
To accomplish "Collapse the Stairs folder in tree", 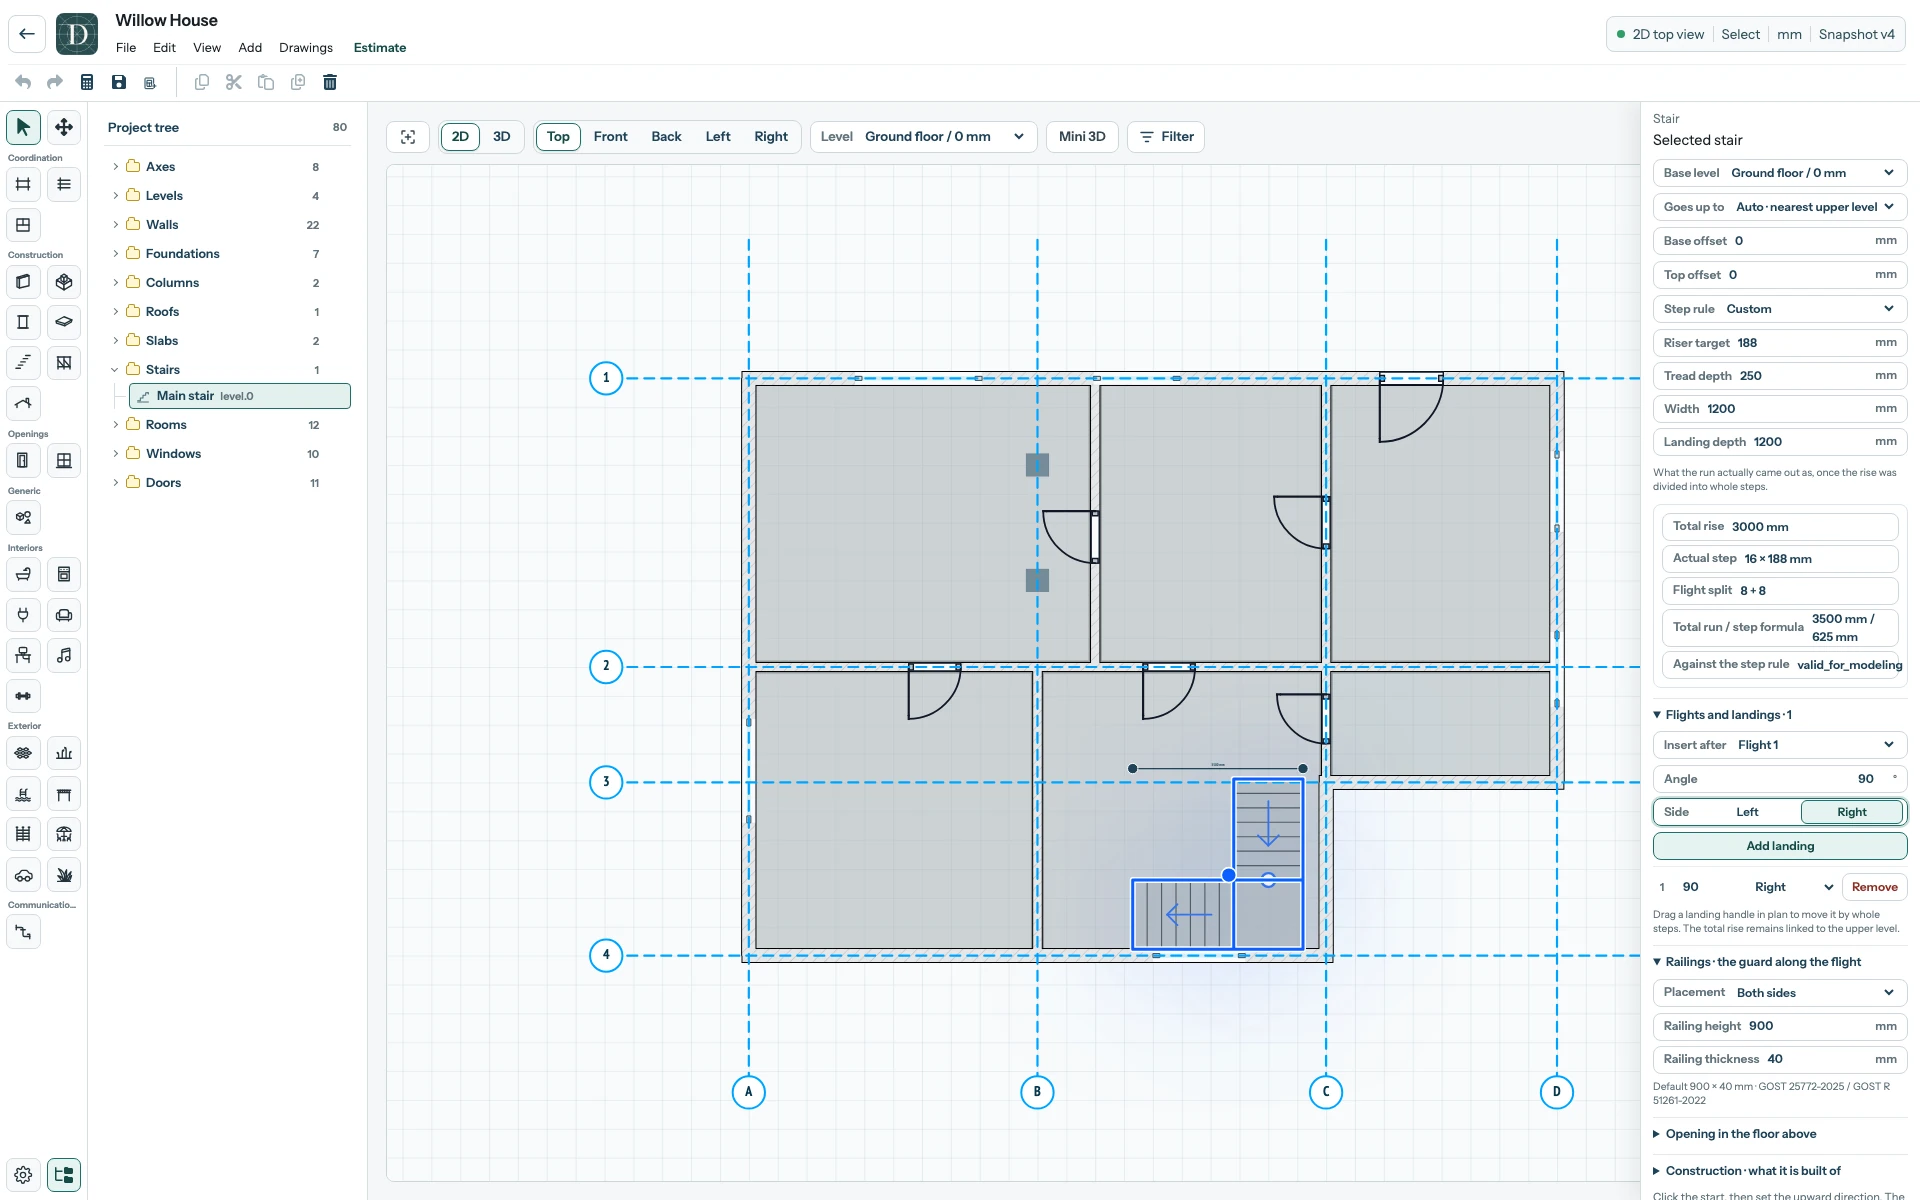I will coord(116,370).
